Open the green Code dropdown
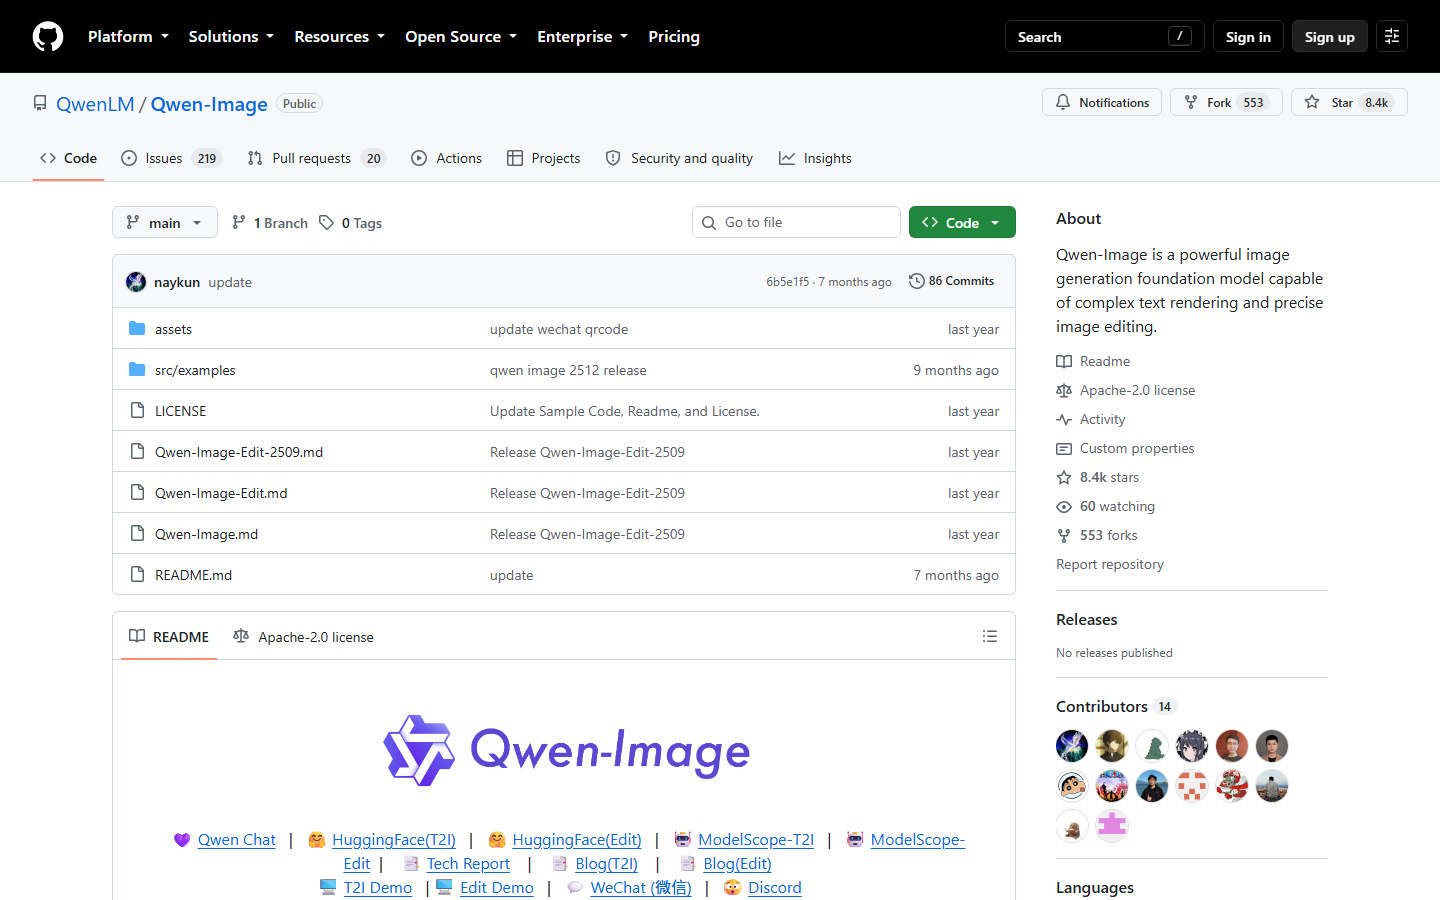Viewport: 1440px width, 900px height. click(962, 222)
